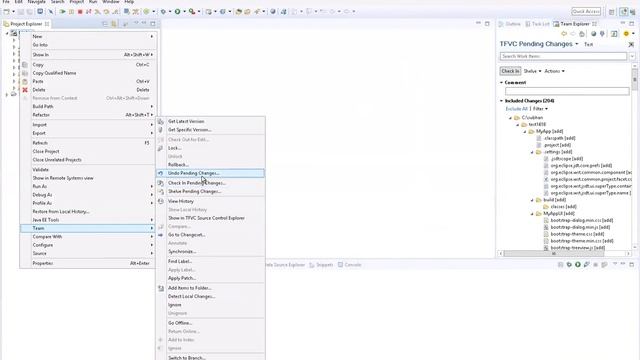The image size is (640, 360).
Task: Switch to the Task List tab
Action: click(x=537, y=24)
